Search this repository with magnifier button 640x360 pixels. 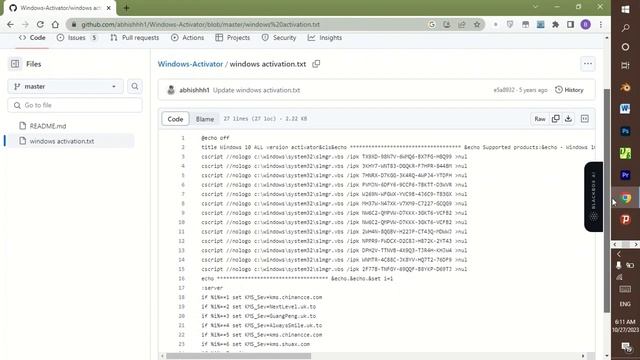click(x=135, y=87)
